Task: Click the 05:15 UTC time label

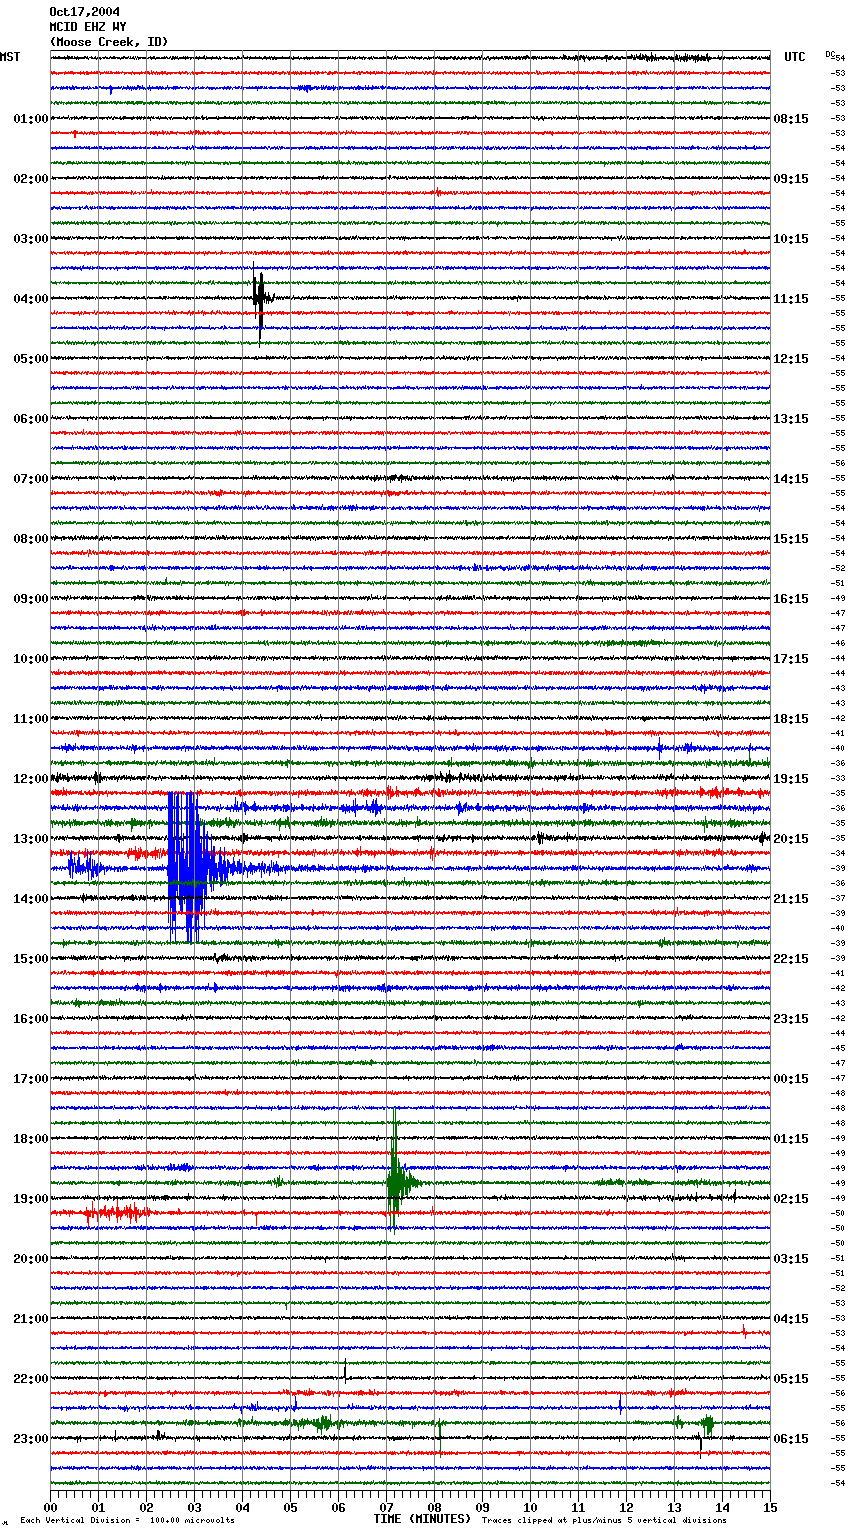Action: click(x=791, y=1379)
